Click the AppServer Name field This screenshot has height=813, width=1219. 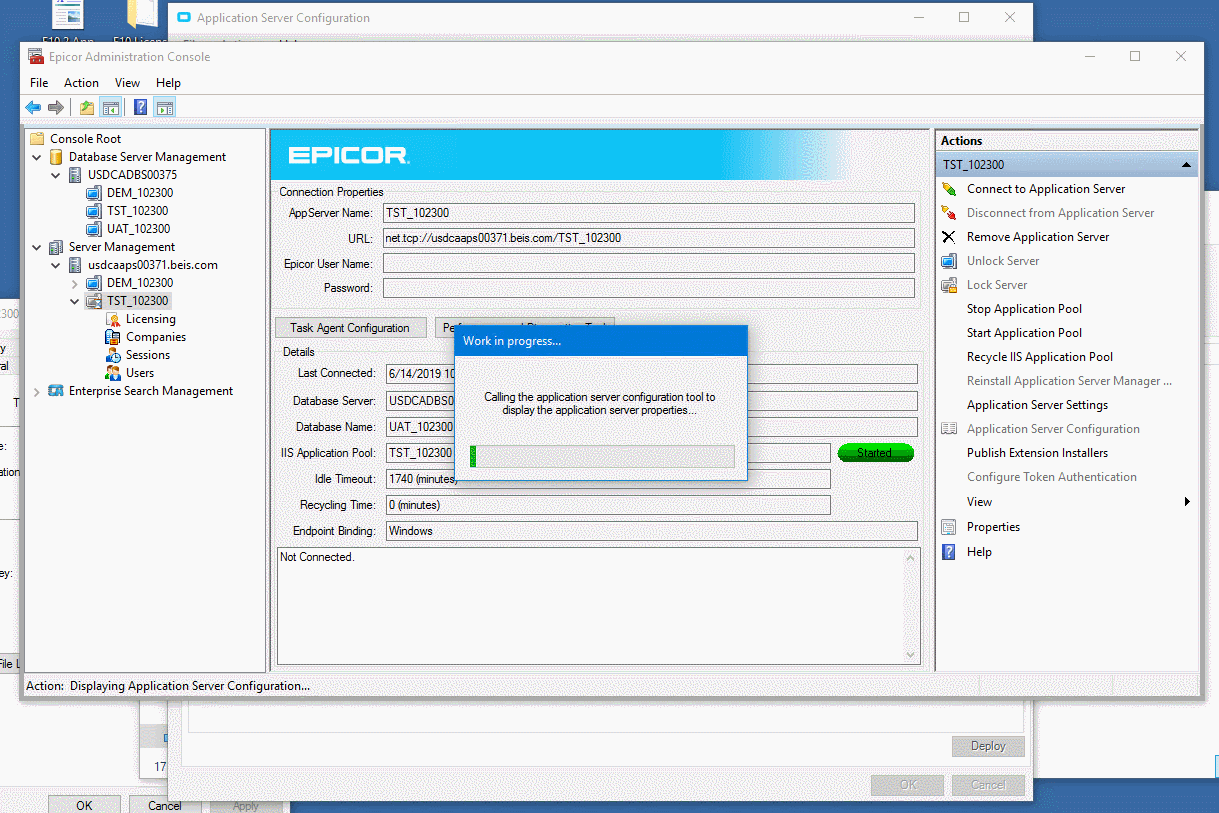[x=649, y=213]
